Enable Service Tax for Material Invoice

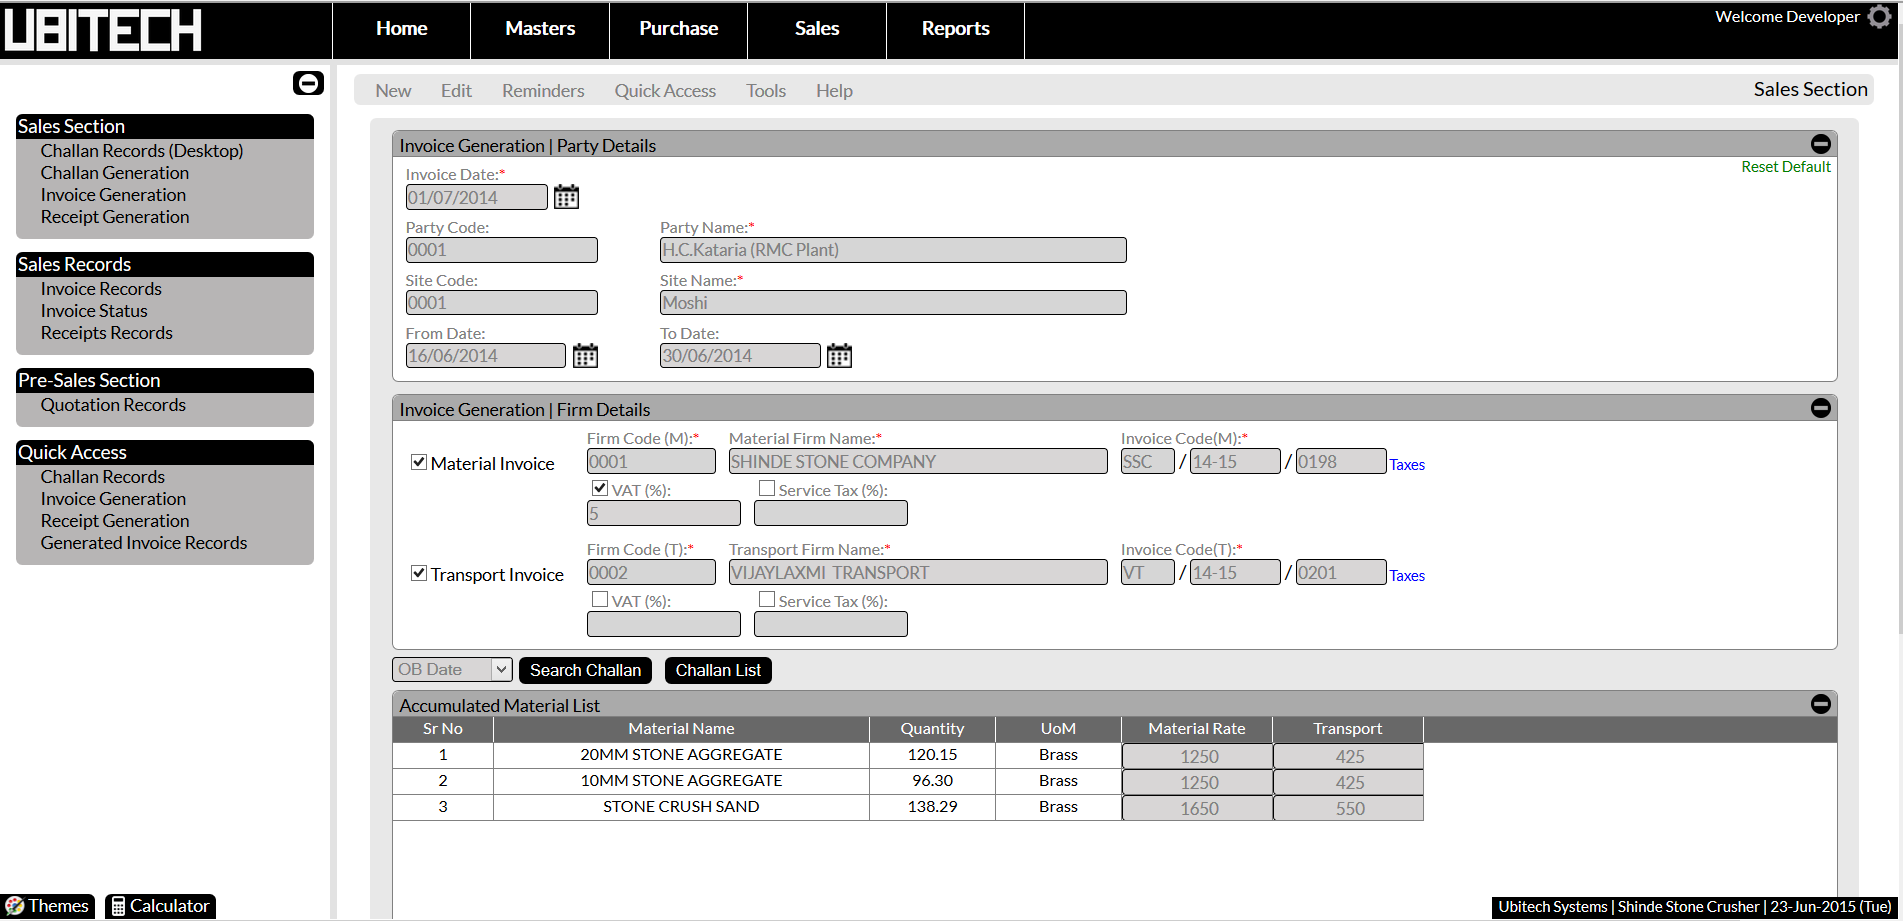[767, 489]
